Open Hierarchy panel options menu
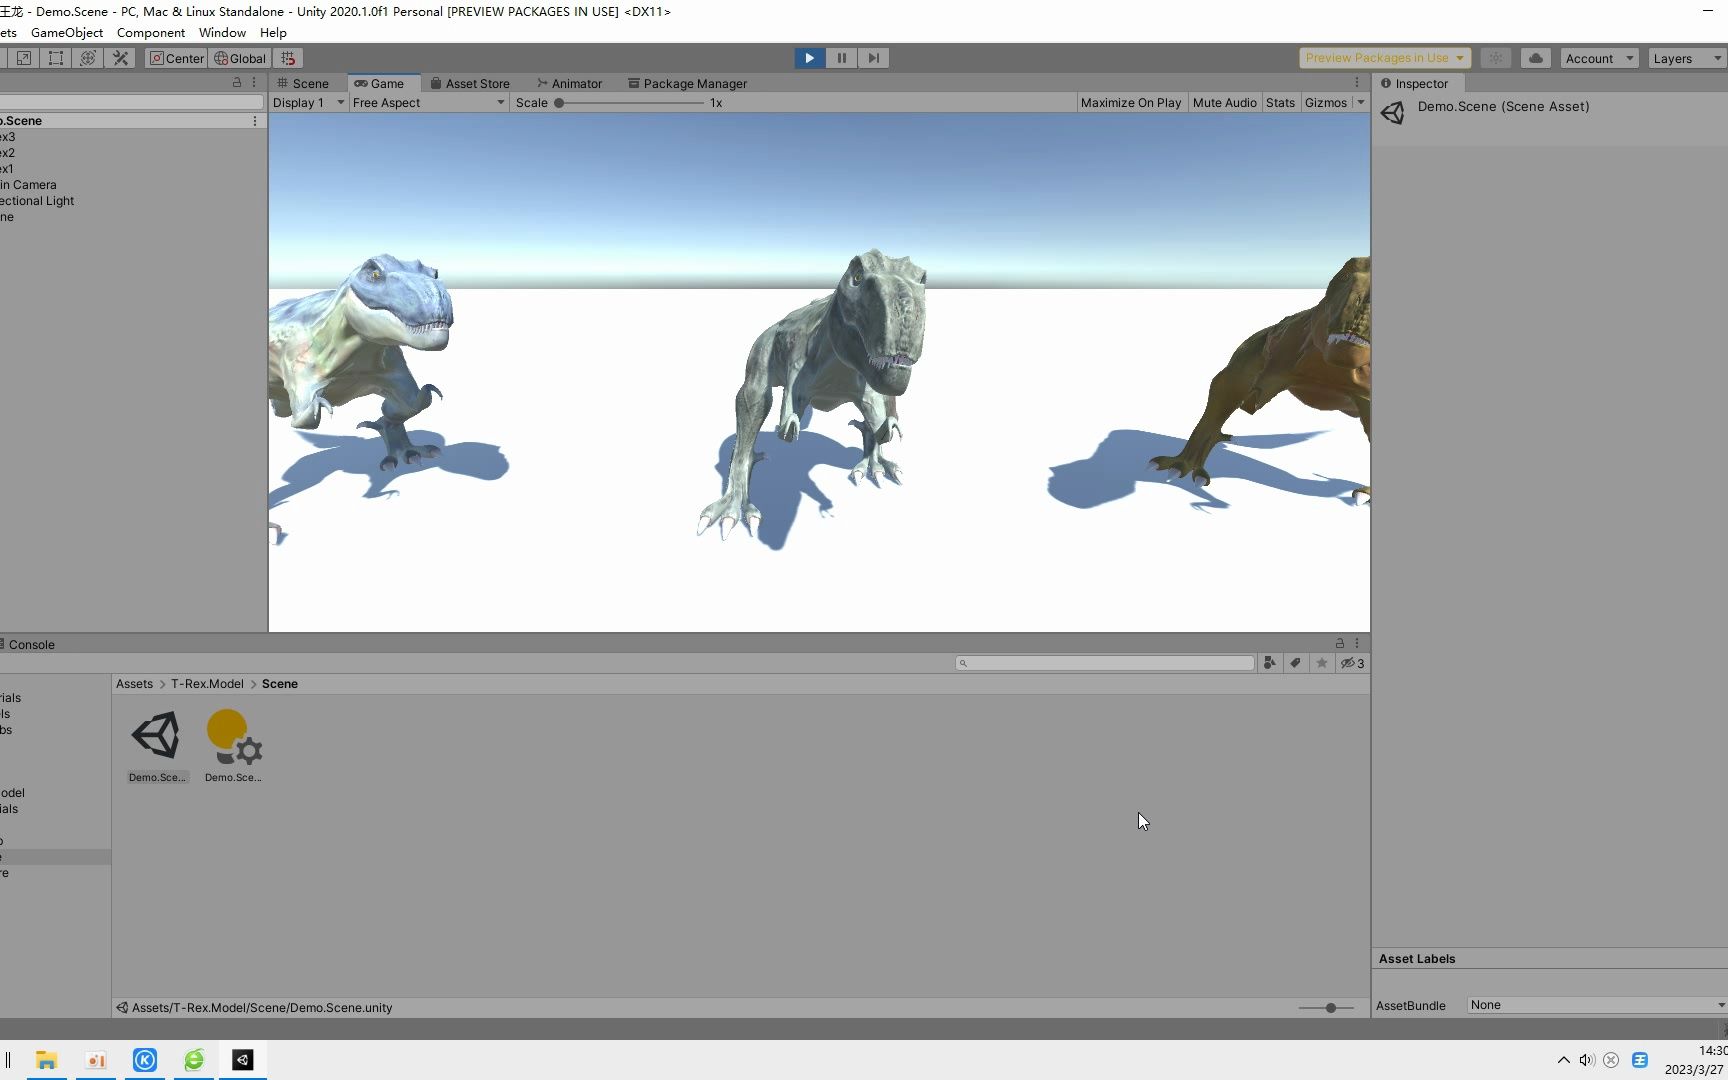 click(x=254, y=82)
